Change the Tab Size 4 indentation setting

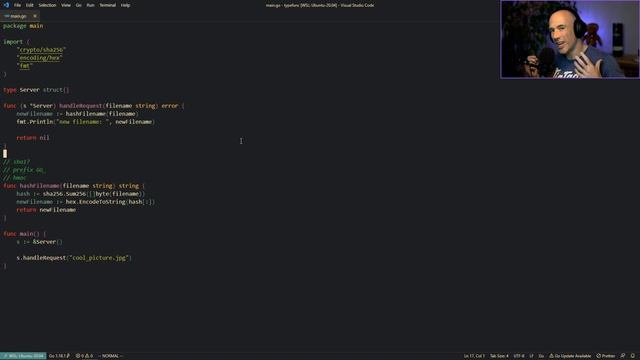tap(499, 356)
